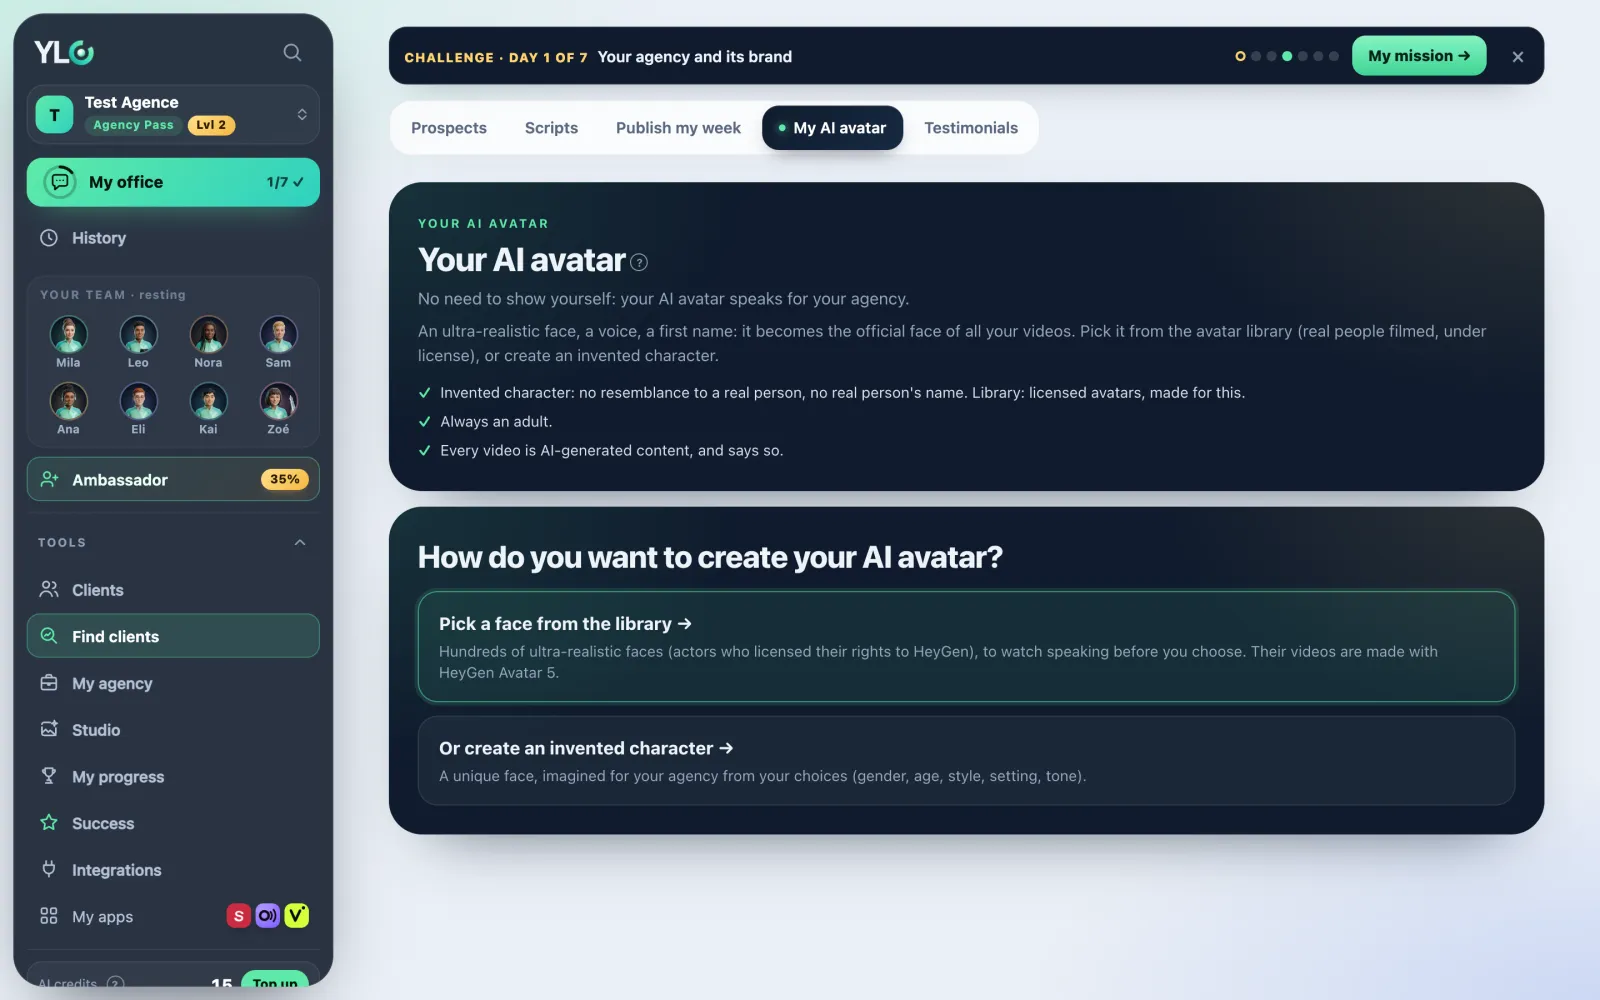Click the My office chat icon

click(x=60, y=182)
